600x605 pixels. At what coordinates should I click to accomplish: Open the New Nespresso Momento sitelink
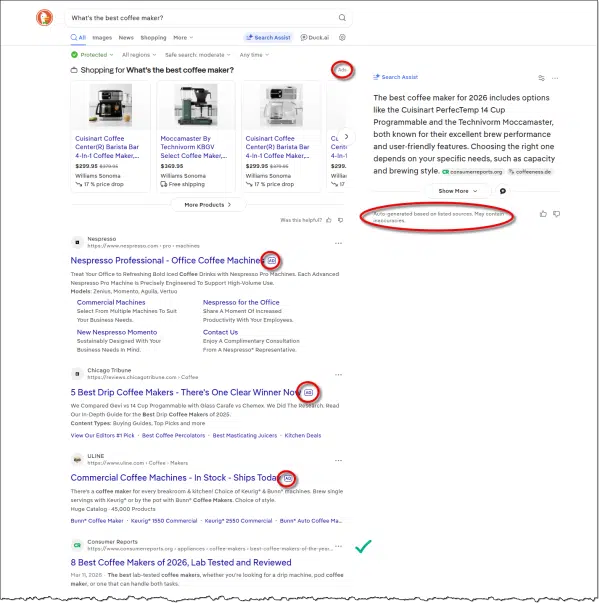[x=117, y=332]
